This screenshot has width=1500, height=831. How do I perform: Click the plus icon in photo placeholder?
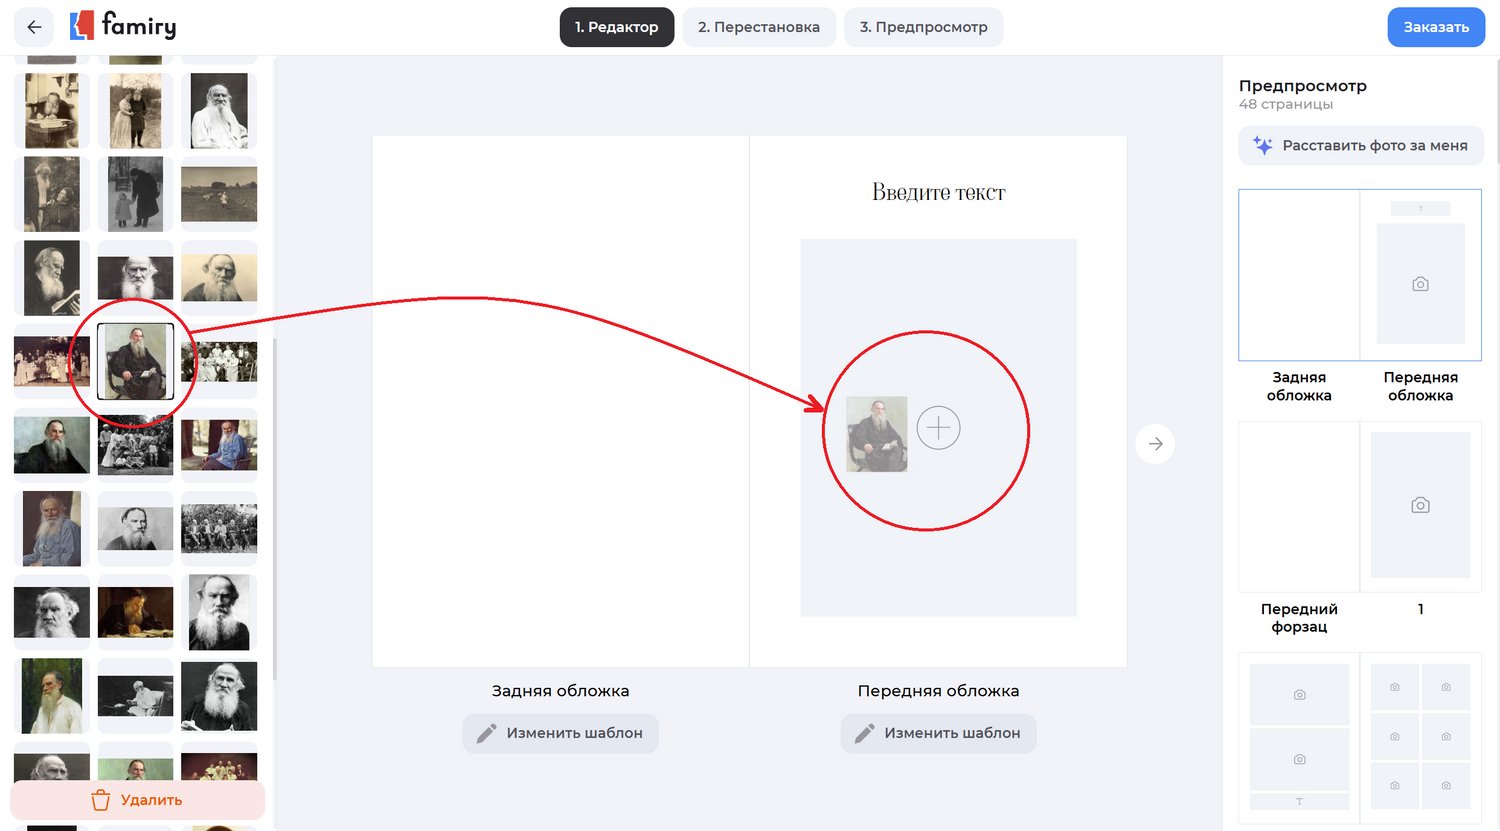(938, 428)
